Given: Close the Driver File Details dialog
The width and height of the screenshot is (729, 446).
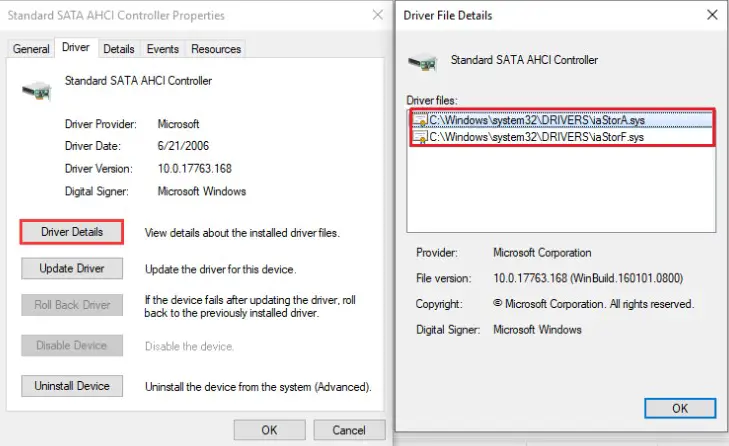Looking at the screenshot, I should tap(712, 15).
